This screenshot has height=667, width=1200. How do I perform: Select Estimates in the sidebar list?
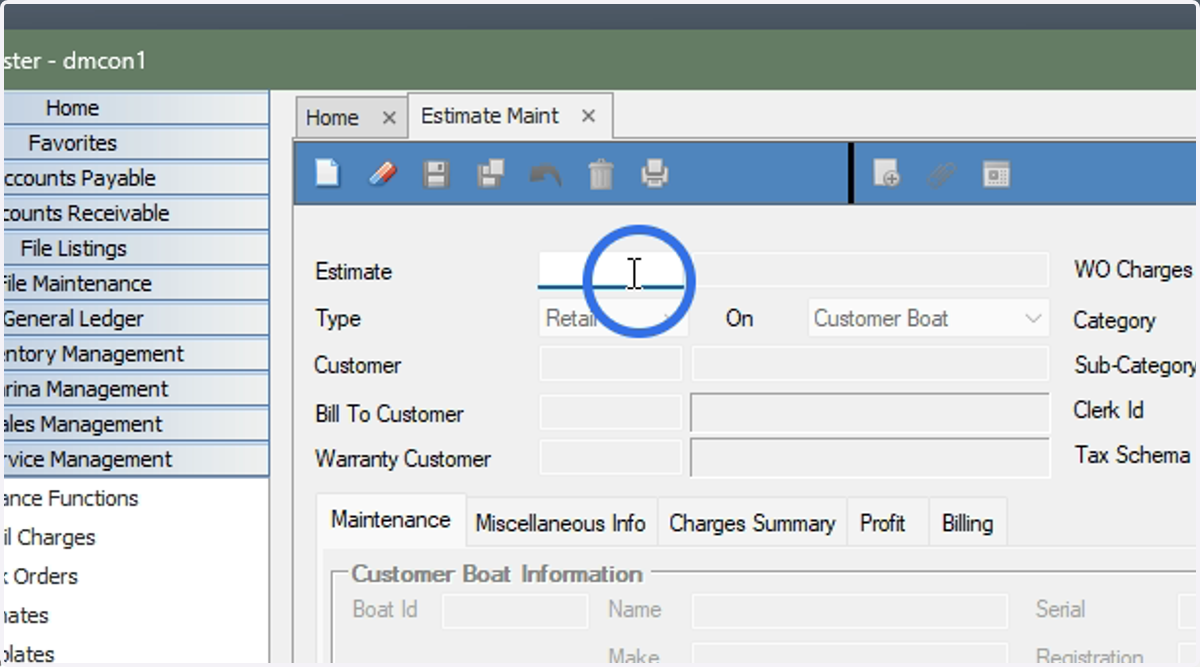(x=27, y=615)
